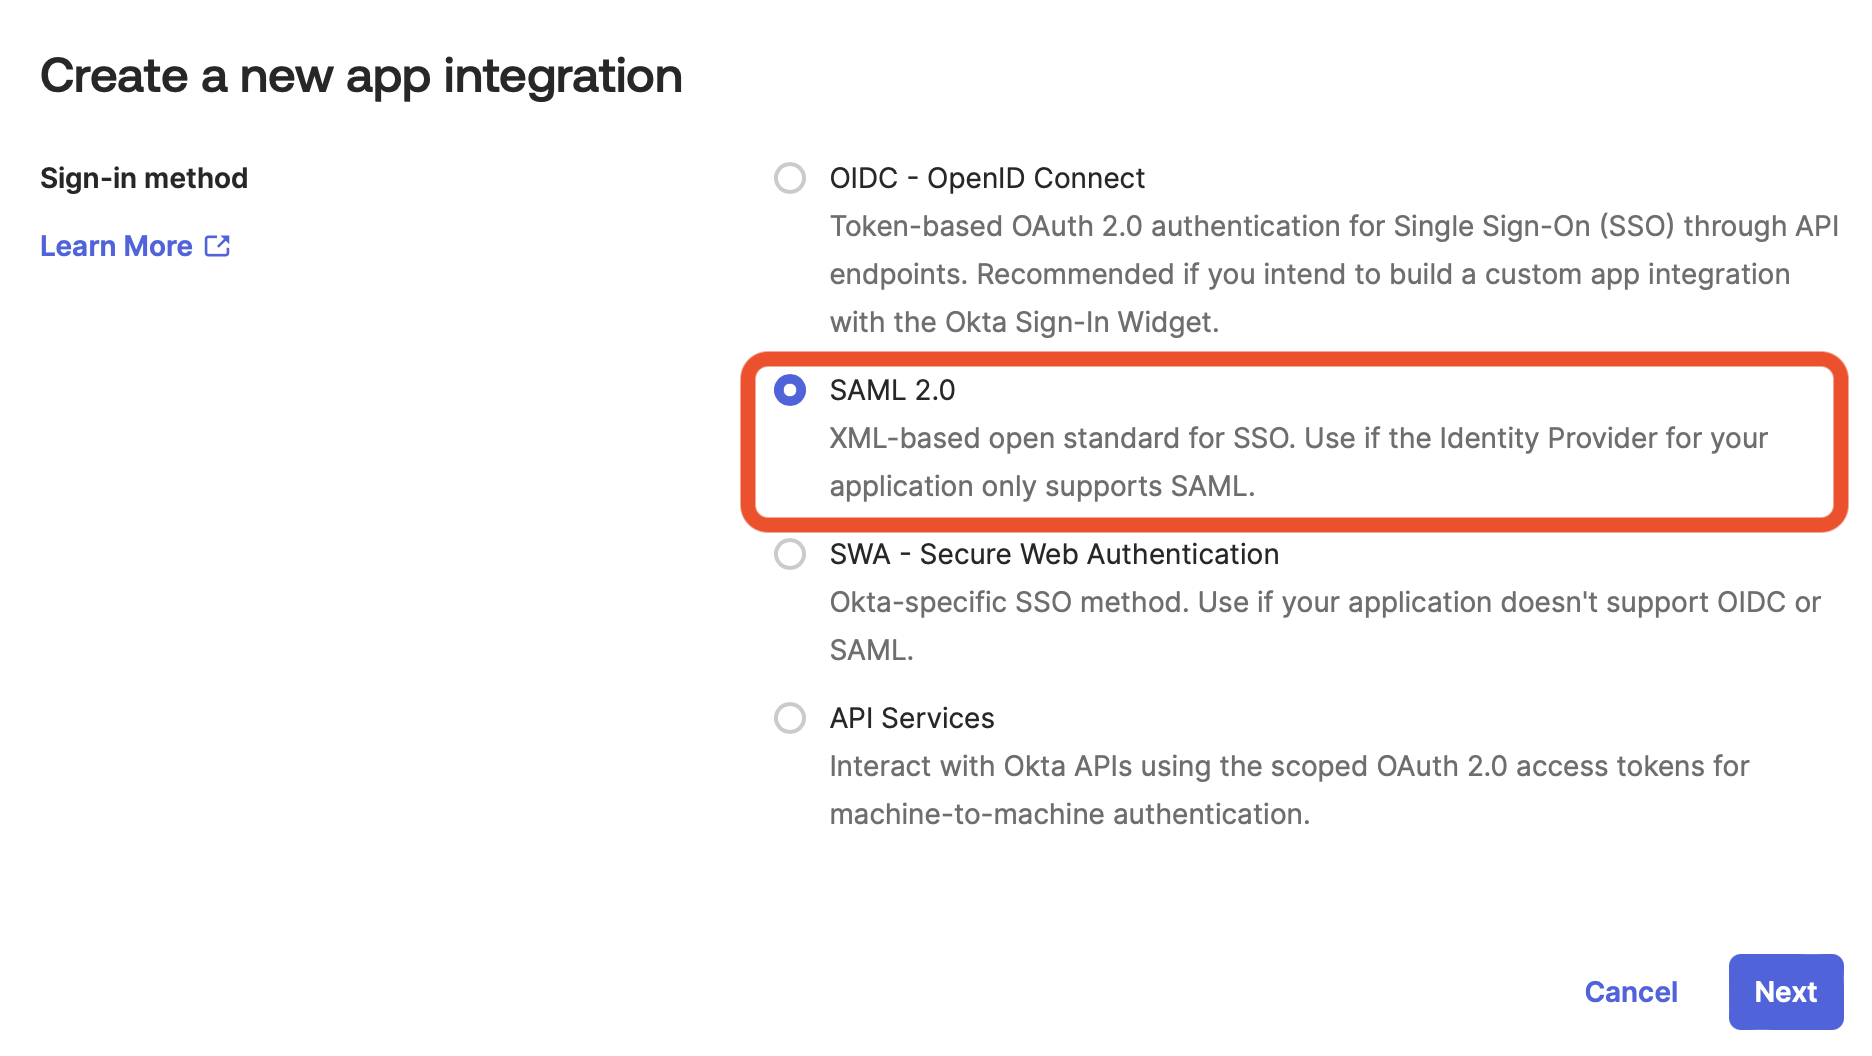Click the XML-based open standard description
Screen dimensions: 1872x1056
[1298, 439]
